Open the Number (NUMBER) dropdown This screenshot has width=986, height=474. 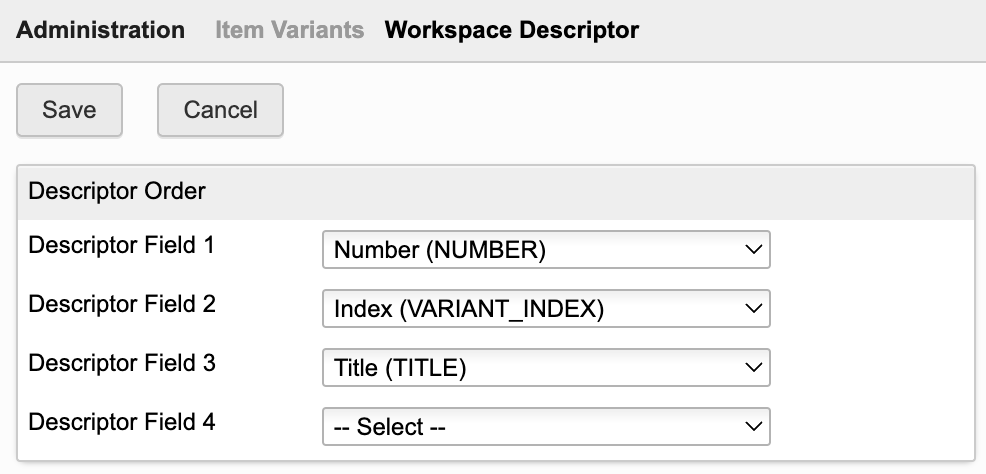point(545,251)
